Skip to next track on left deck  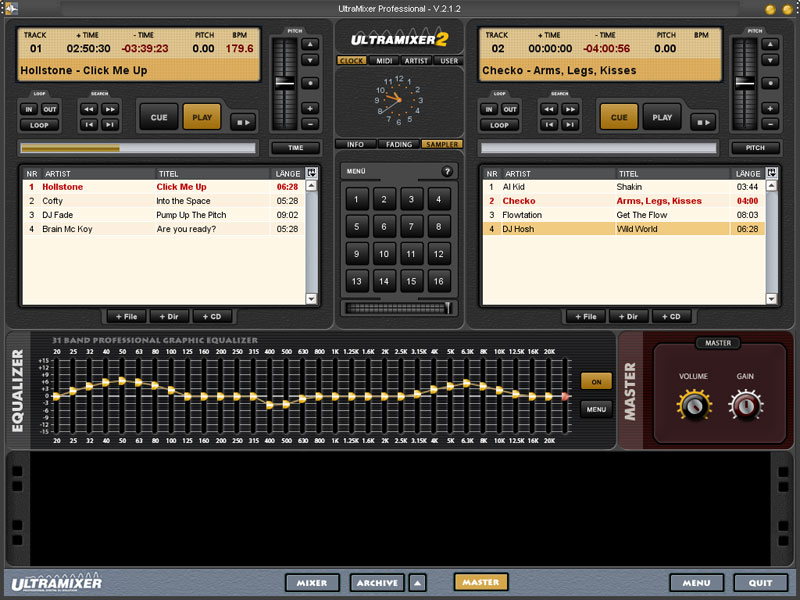[110, 124]
